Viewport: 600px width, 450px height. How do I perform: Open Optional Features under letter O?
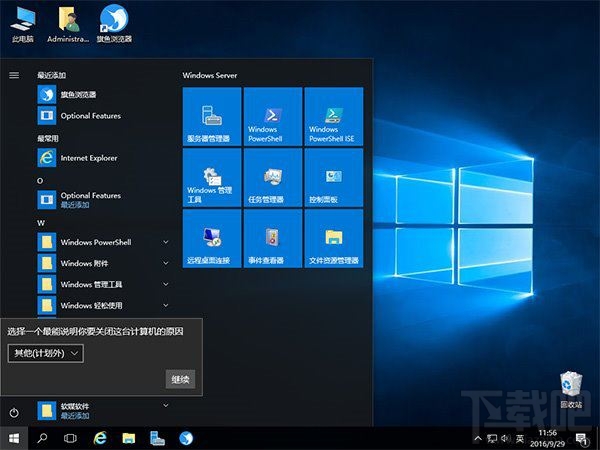click(103, 200)
